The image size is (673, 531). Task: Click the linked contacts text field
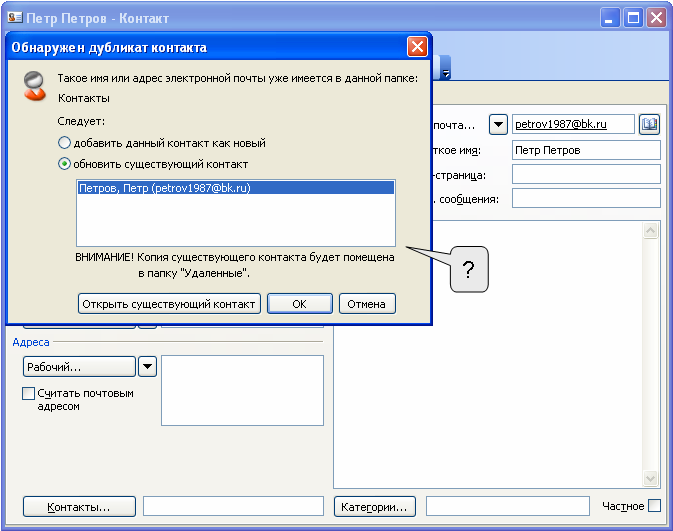(233, 507)
